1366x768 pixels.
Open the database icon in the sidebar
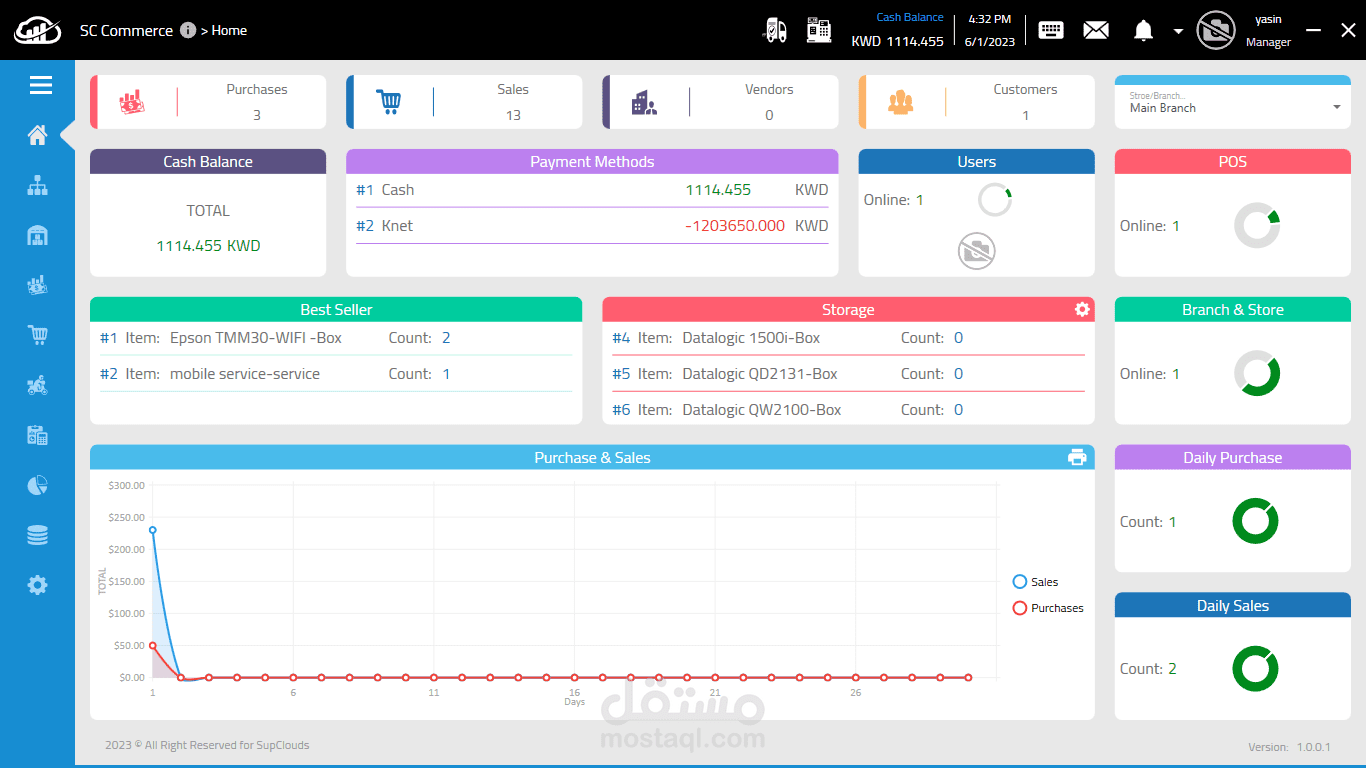tap(37, 535)
